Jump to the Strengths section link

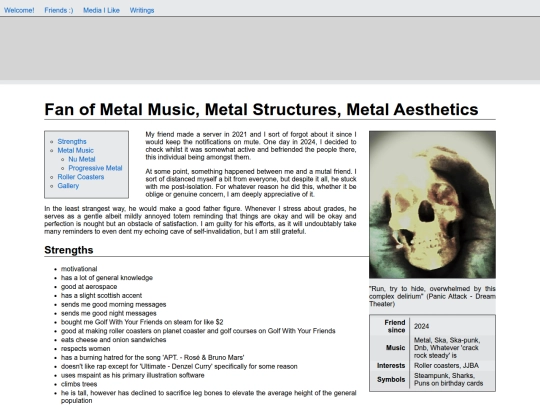72,142
